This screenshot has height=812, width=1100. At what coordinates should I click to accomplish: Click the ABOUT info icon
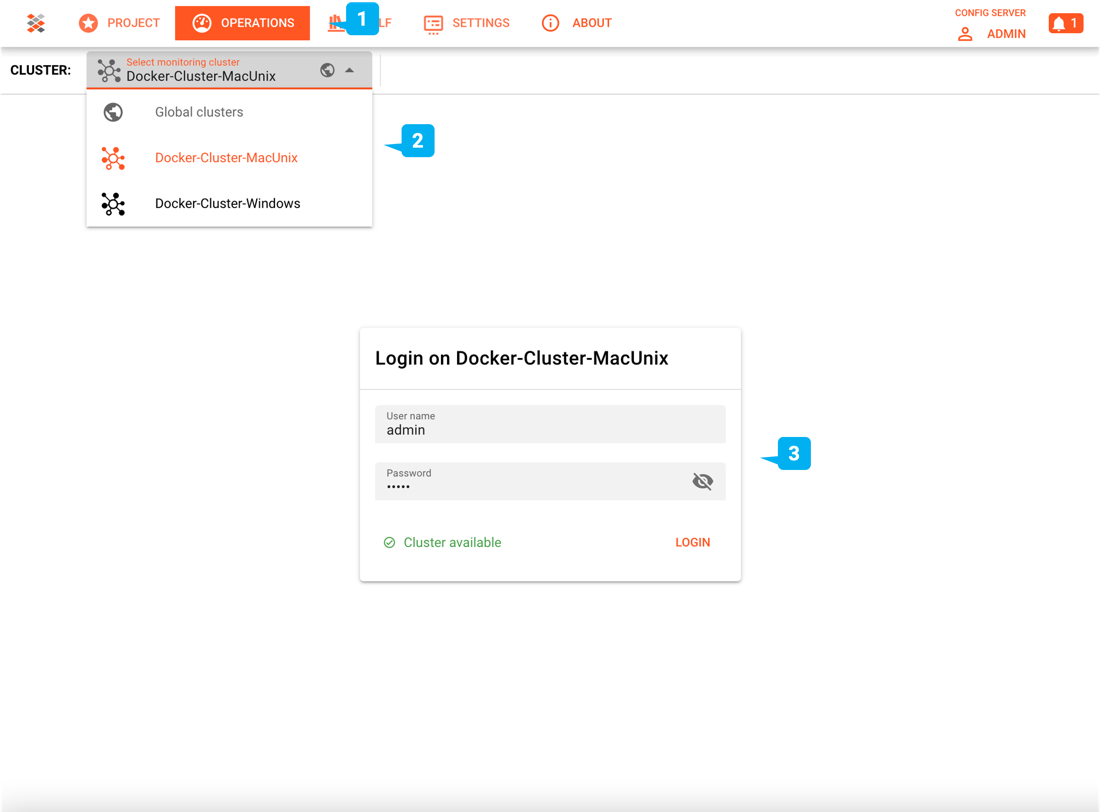549,22
